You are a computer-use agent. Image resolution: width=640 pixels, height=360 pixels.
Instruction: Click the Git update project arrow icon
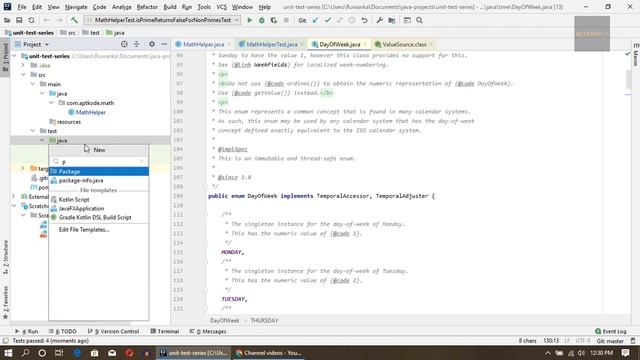point(315,20)
